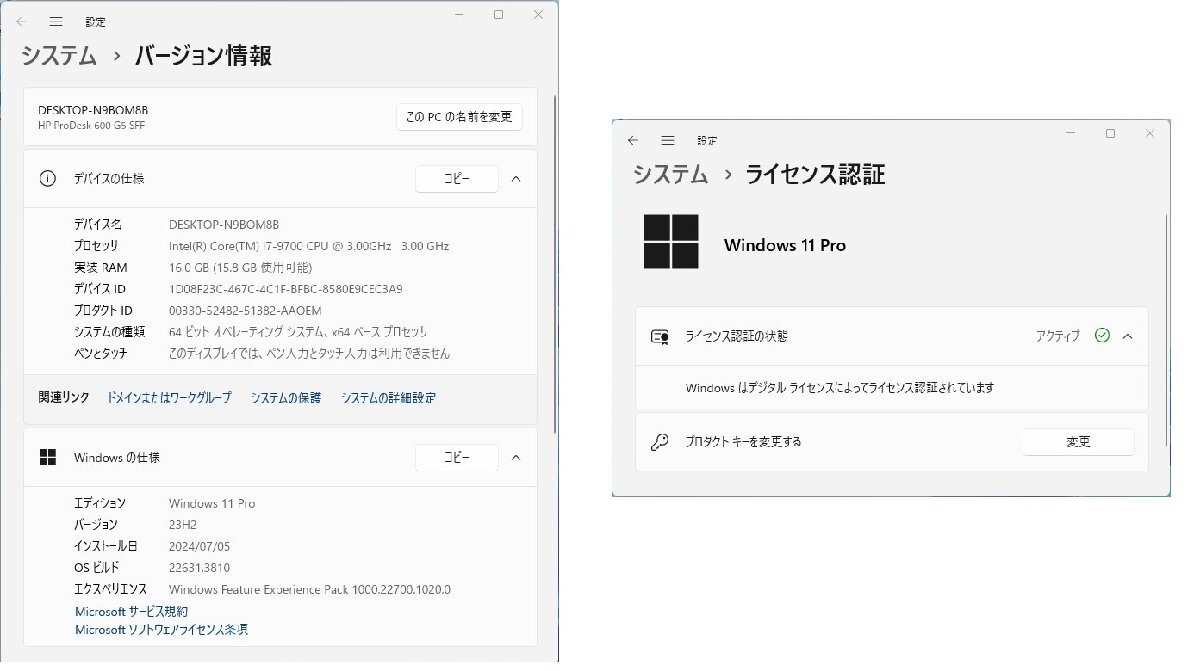Click システム breadcrumb in バージョン情報 window
The height and width of the screenshot is (671, 1200).
pyautogui.click(x=59, y=56)
